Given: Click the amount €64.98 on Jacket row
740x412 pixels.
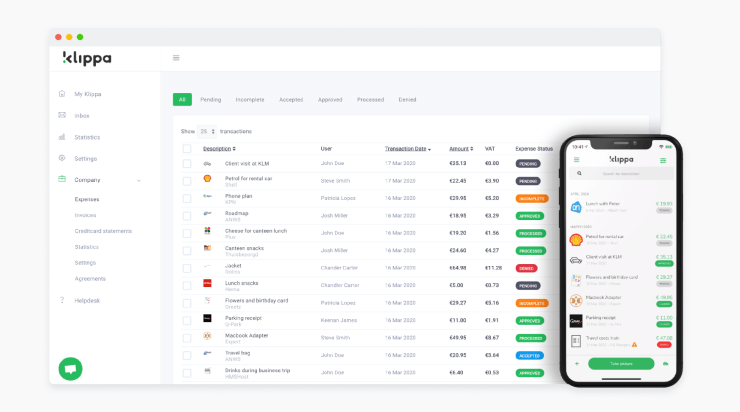Looking at the screenshot, I should (x=458, y=268).
